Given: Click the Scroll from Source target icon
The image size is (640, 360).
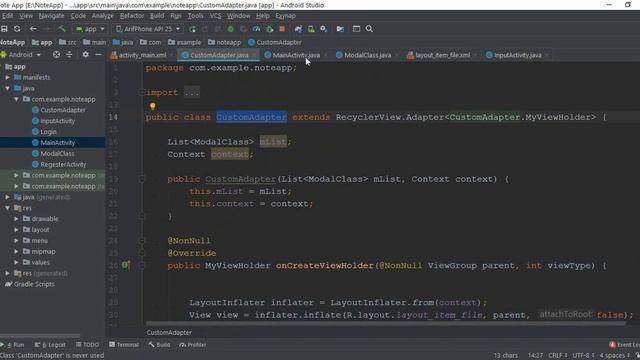Looking at the screenshot, I should 56,55.
